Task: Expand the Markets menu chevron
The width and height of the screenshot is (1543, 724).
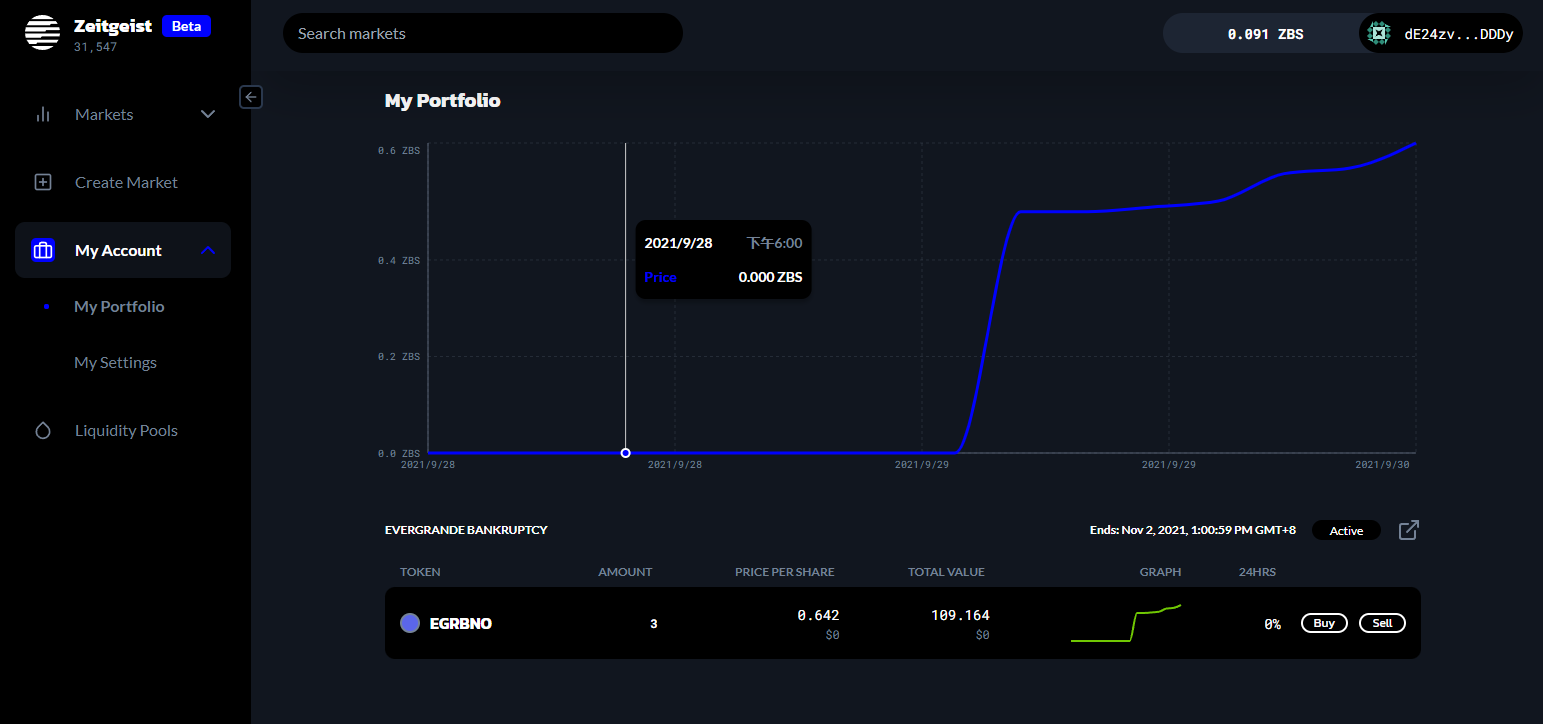Action: click(x=208, y=114)
